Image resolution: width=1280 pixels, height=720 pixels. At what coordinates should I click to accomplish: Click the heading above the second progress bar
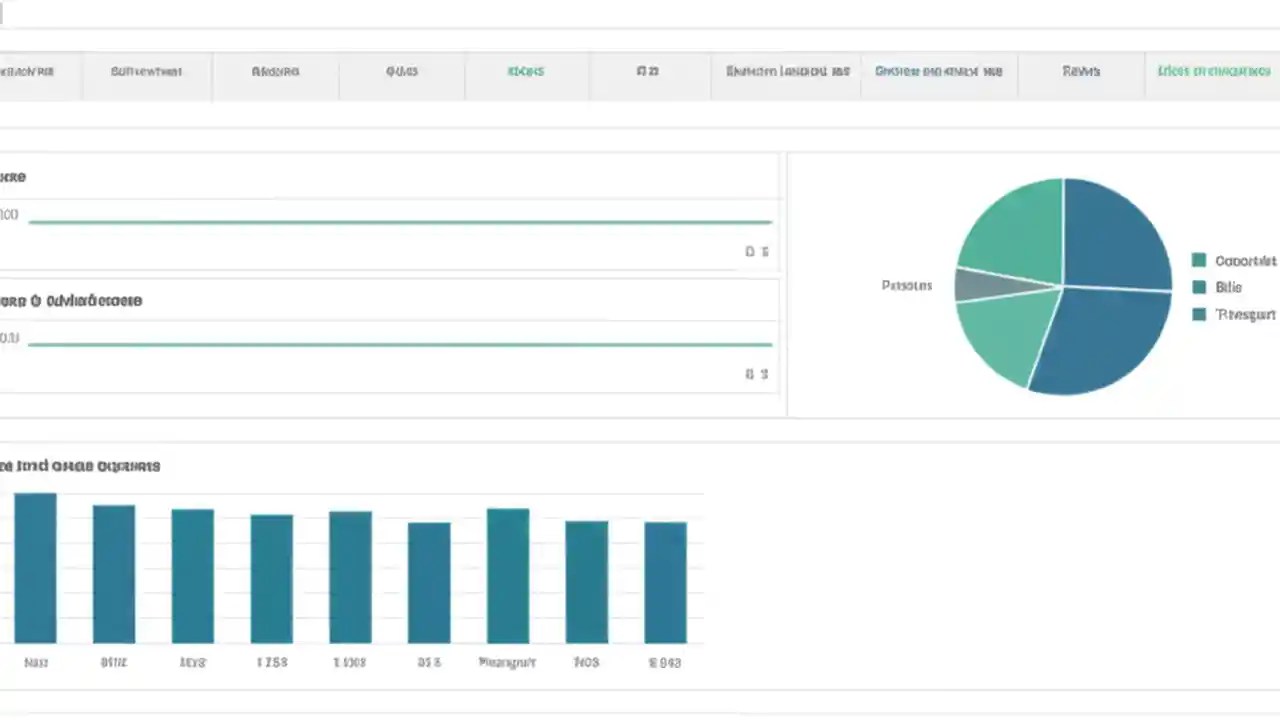(70, 300)
